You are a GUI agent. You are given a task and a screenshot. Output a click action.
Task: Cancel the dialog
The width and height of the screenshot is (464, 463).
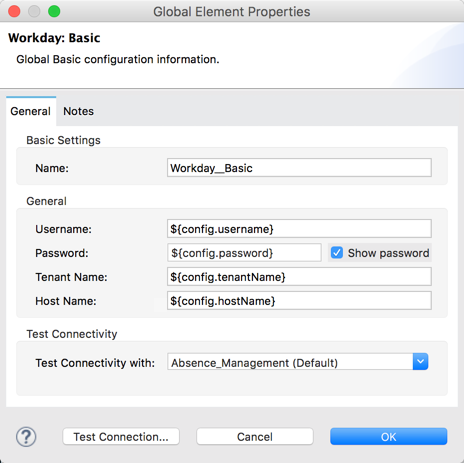pyautogui.click(x=255, y=437)
